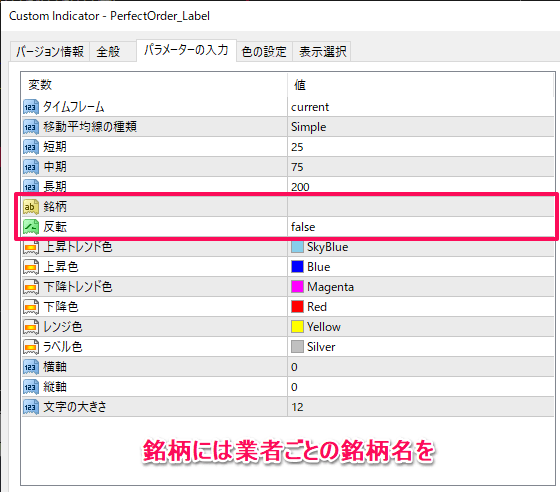This screenshot has height=492, width=560.
Task: Select the パラメーターの入力 tab
Action: tap(186, 50)
